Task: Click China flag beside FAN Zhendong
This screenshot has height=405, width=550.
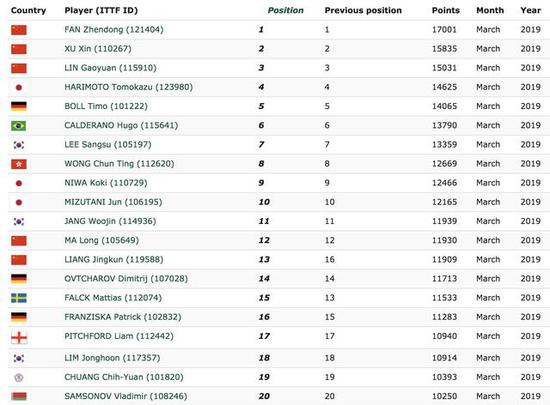Action: click(19, 30)
